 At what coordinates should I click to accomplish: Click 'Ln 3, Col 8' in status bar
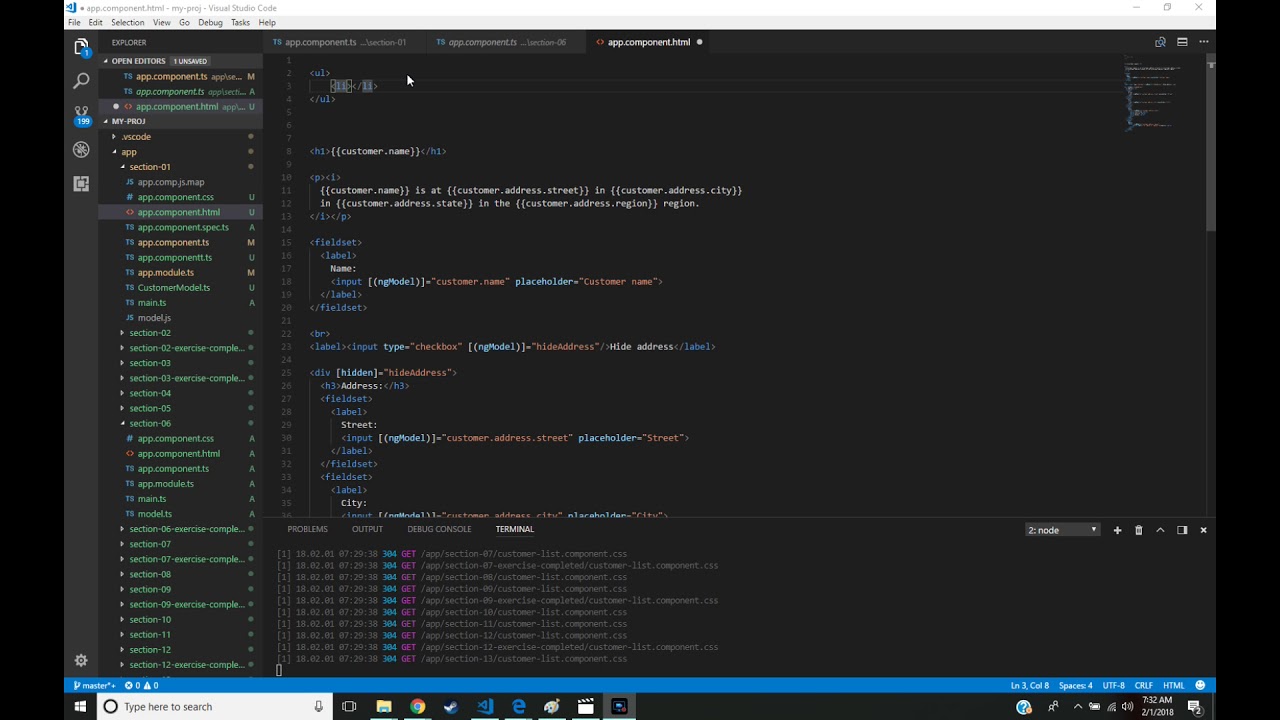pos(1030,686)
